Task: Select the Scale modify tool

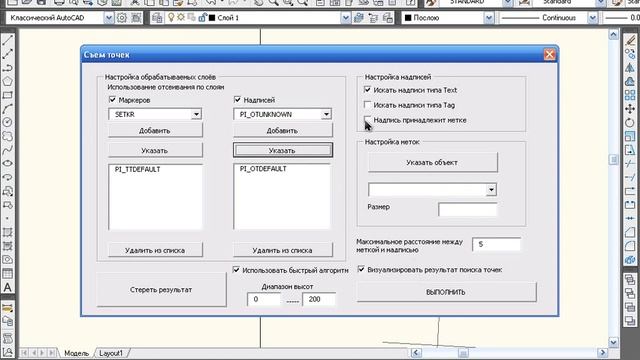Action: click(630, 136)
